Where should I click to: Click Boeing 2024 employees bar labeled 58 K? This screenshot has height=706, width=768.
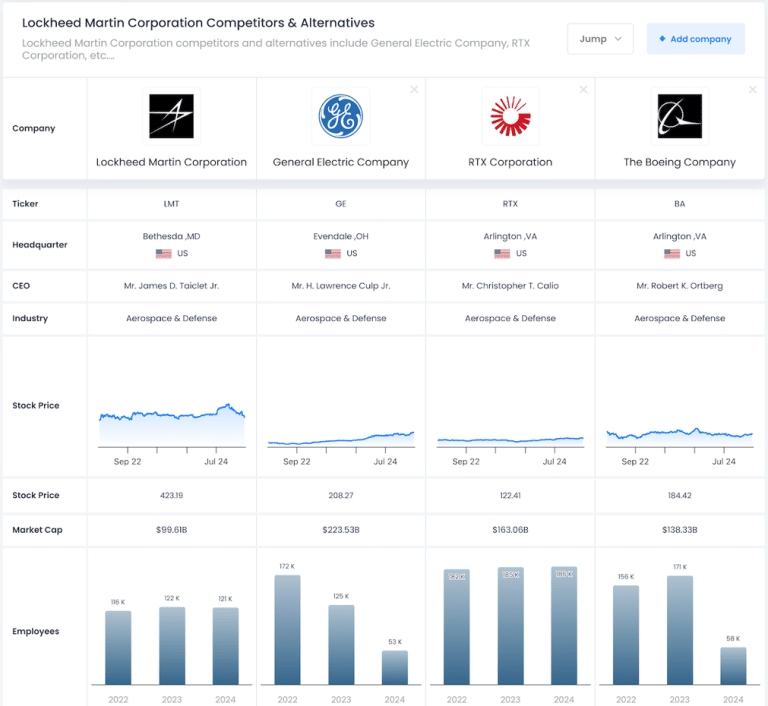[733, 666]
